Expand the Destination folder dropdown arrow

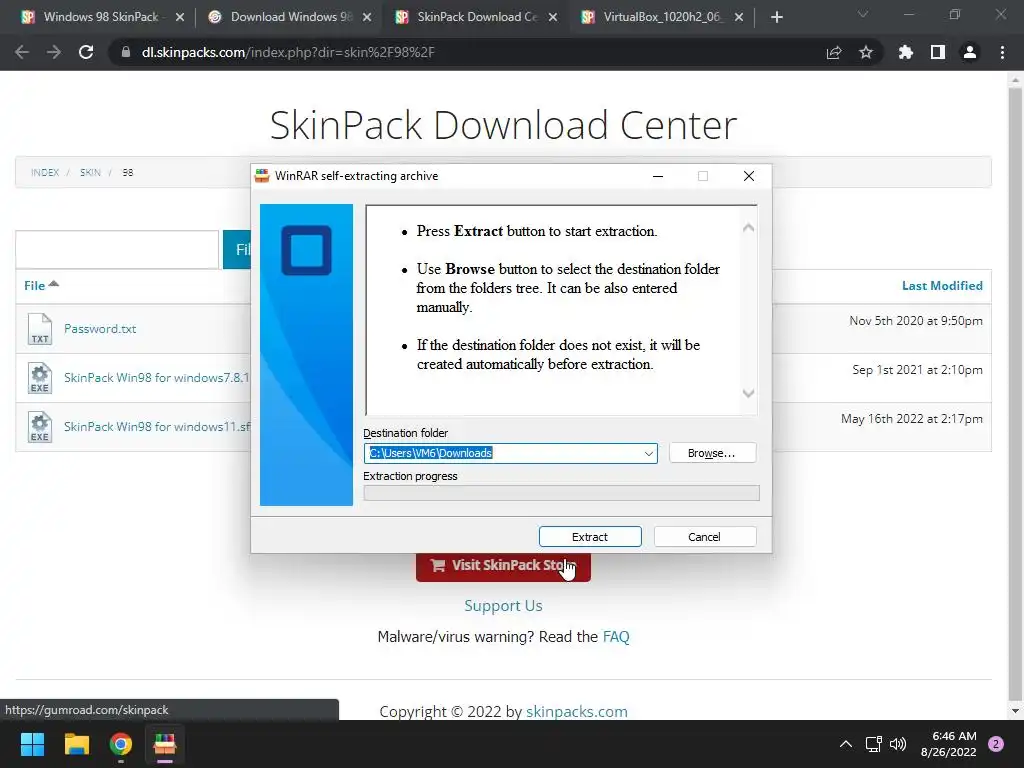[648, 453]
